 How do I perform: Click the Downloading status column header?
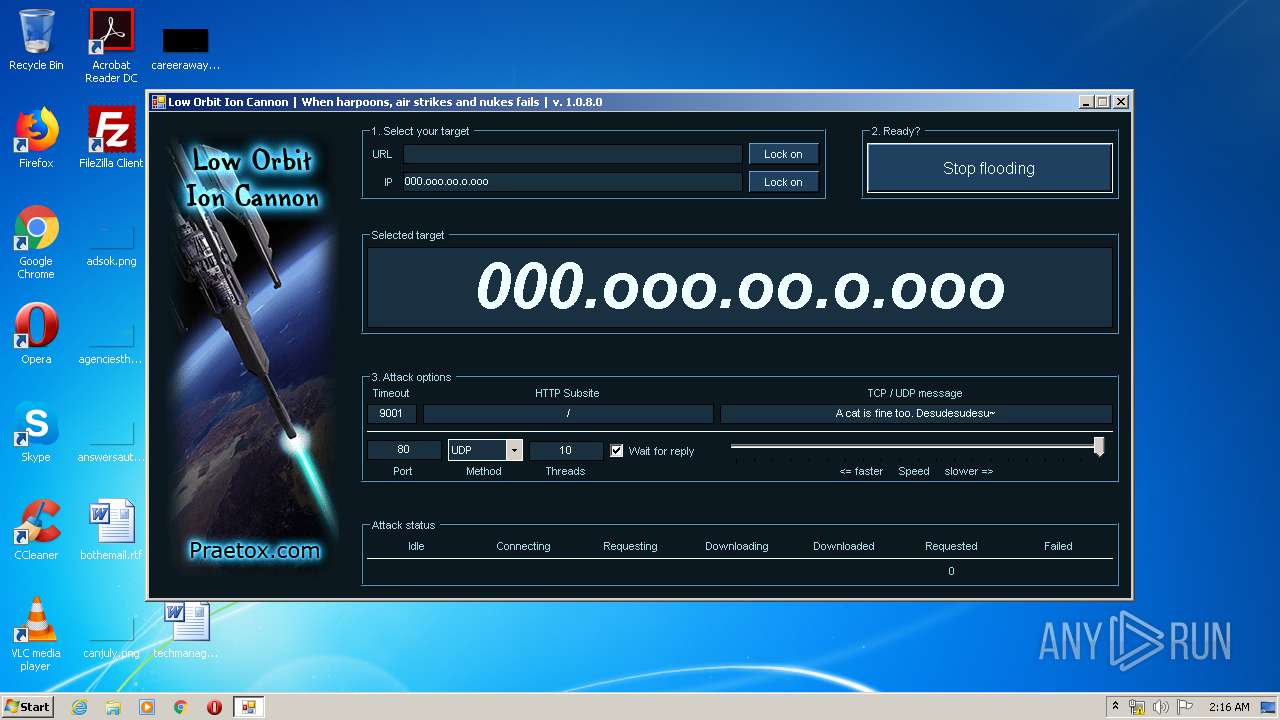pyautogui.click(x=737, y=546)
